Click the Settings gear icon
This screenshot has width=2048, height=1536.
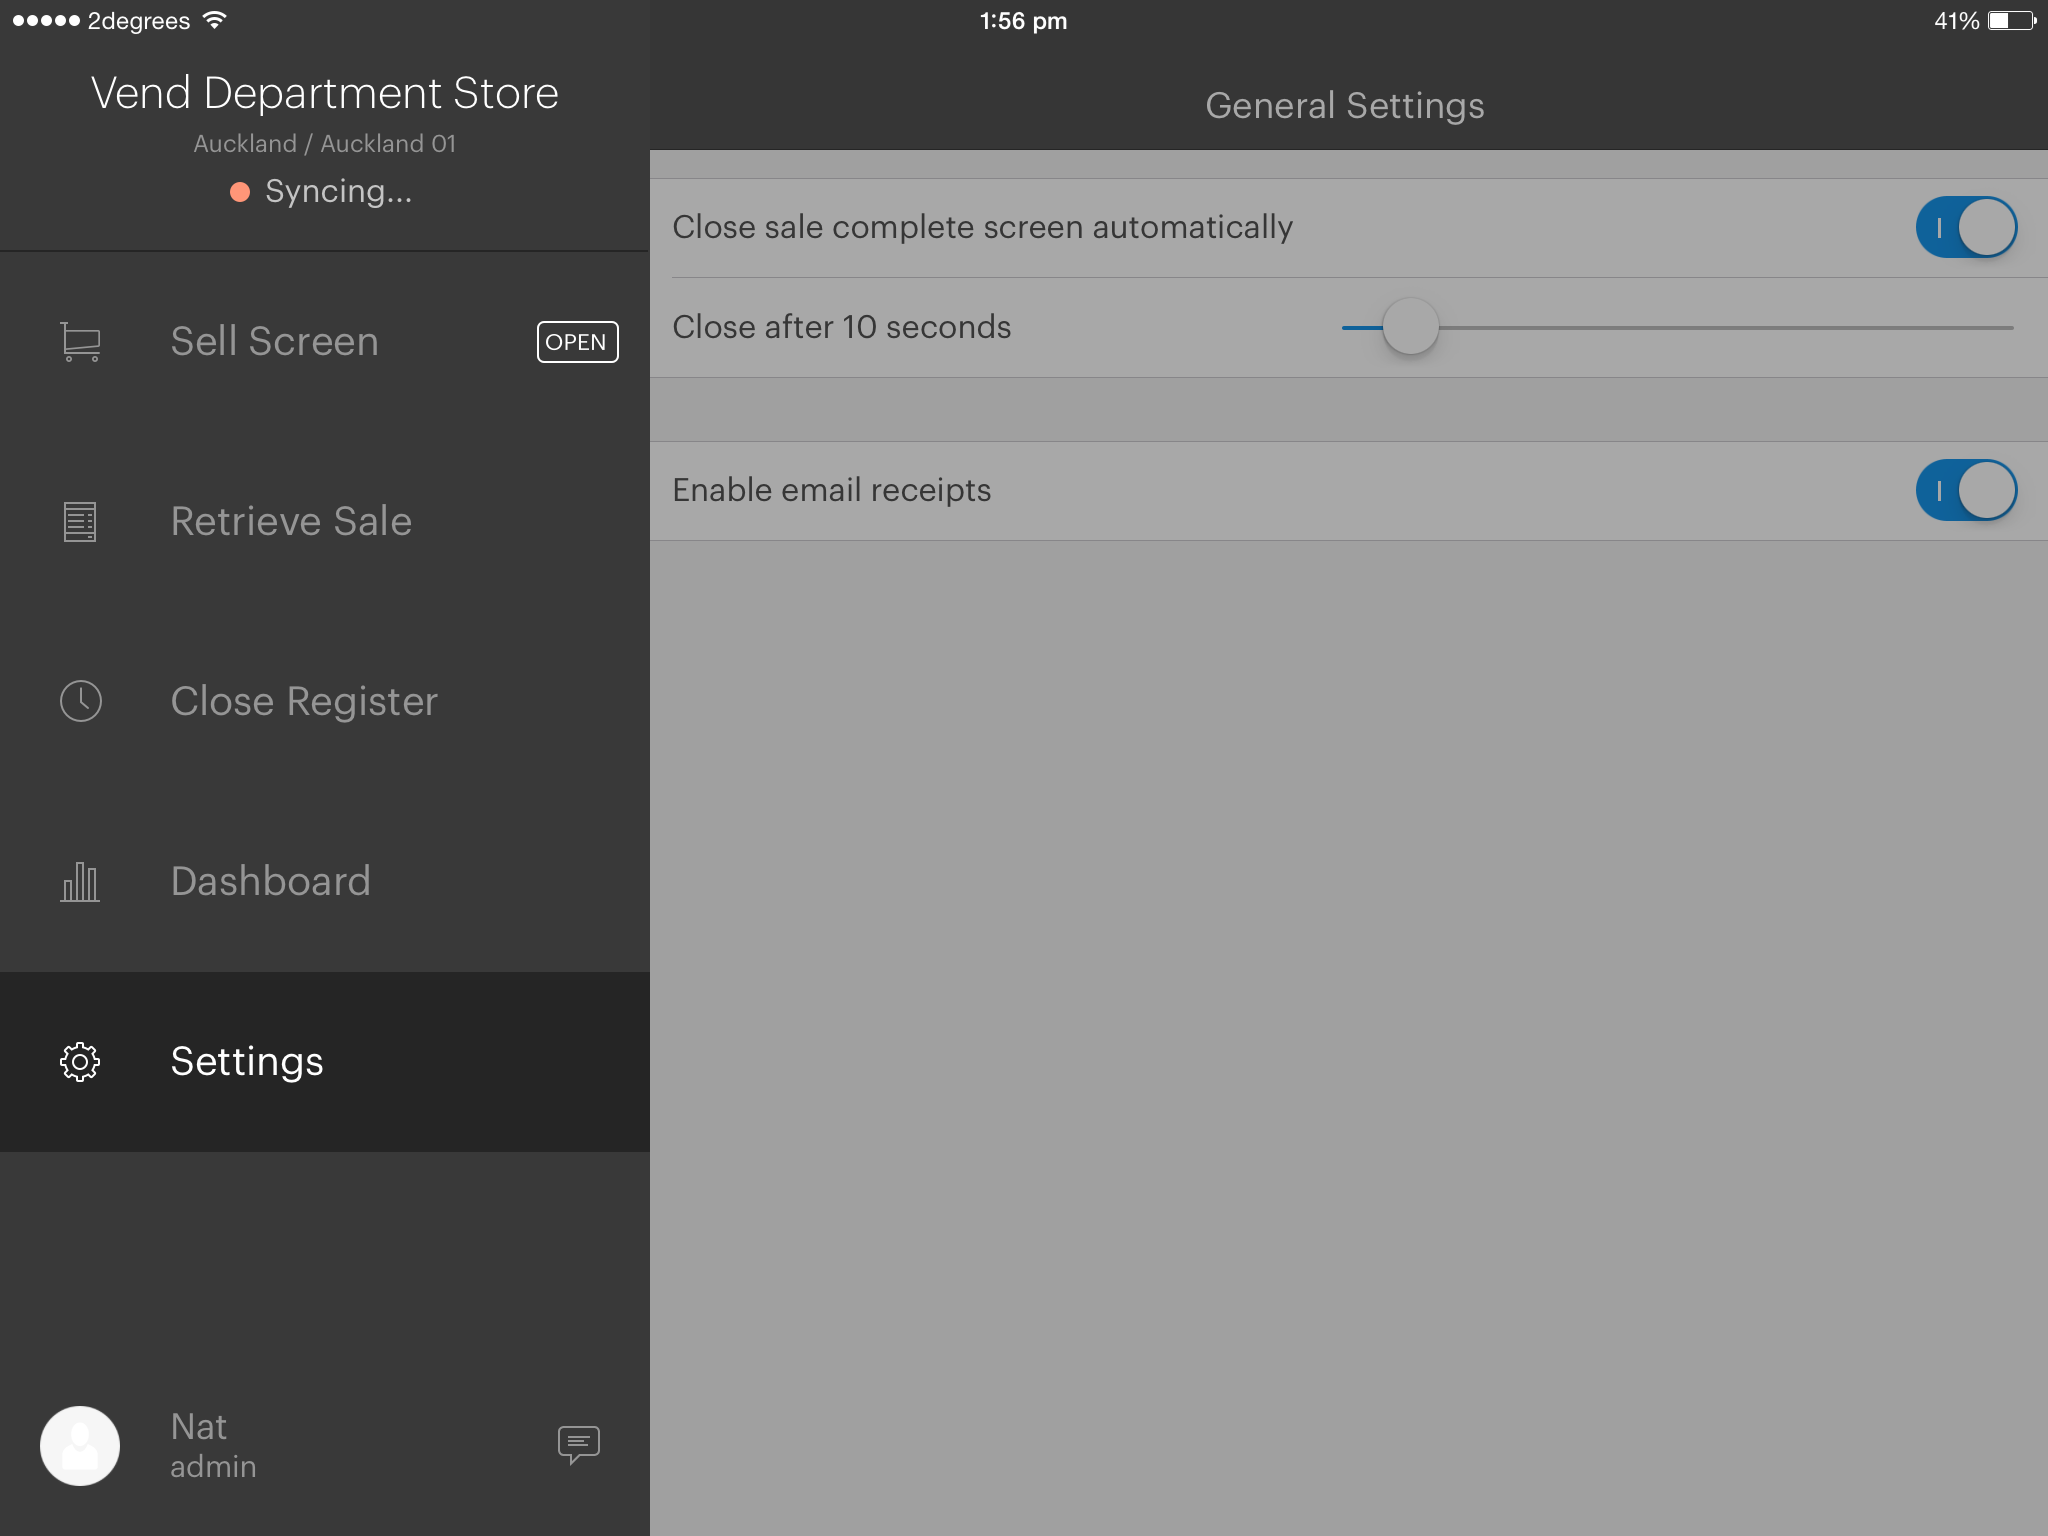click(80, 1061)
